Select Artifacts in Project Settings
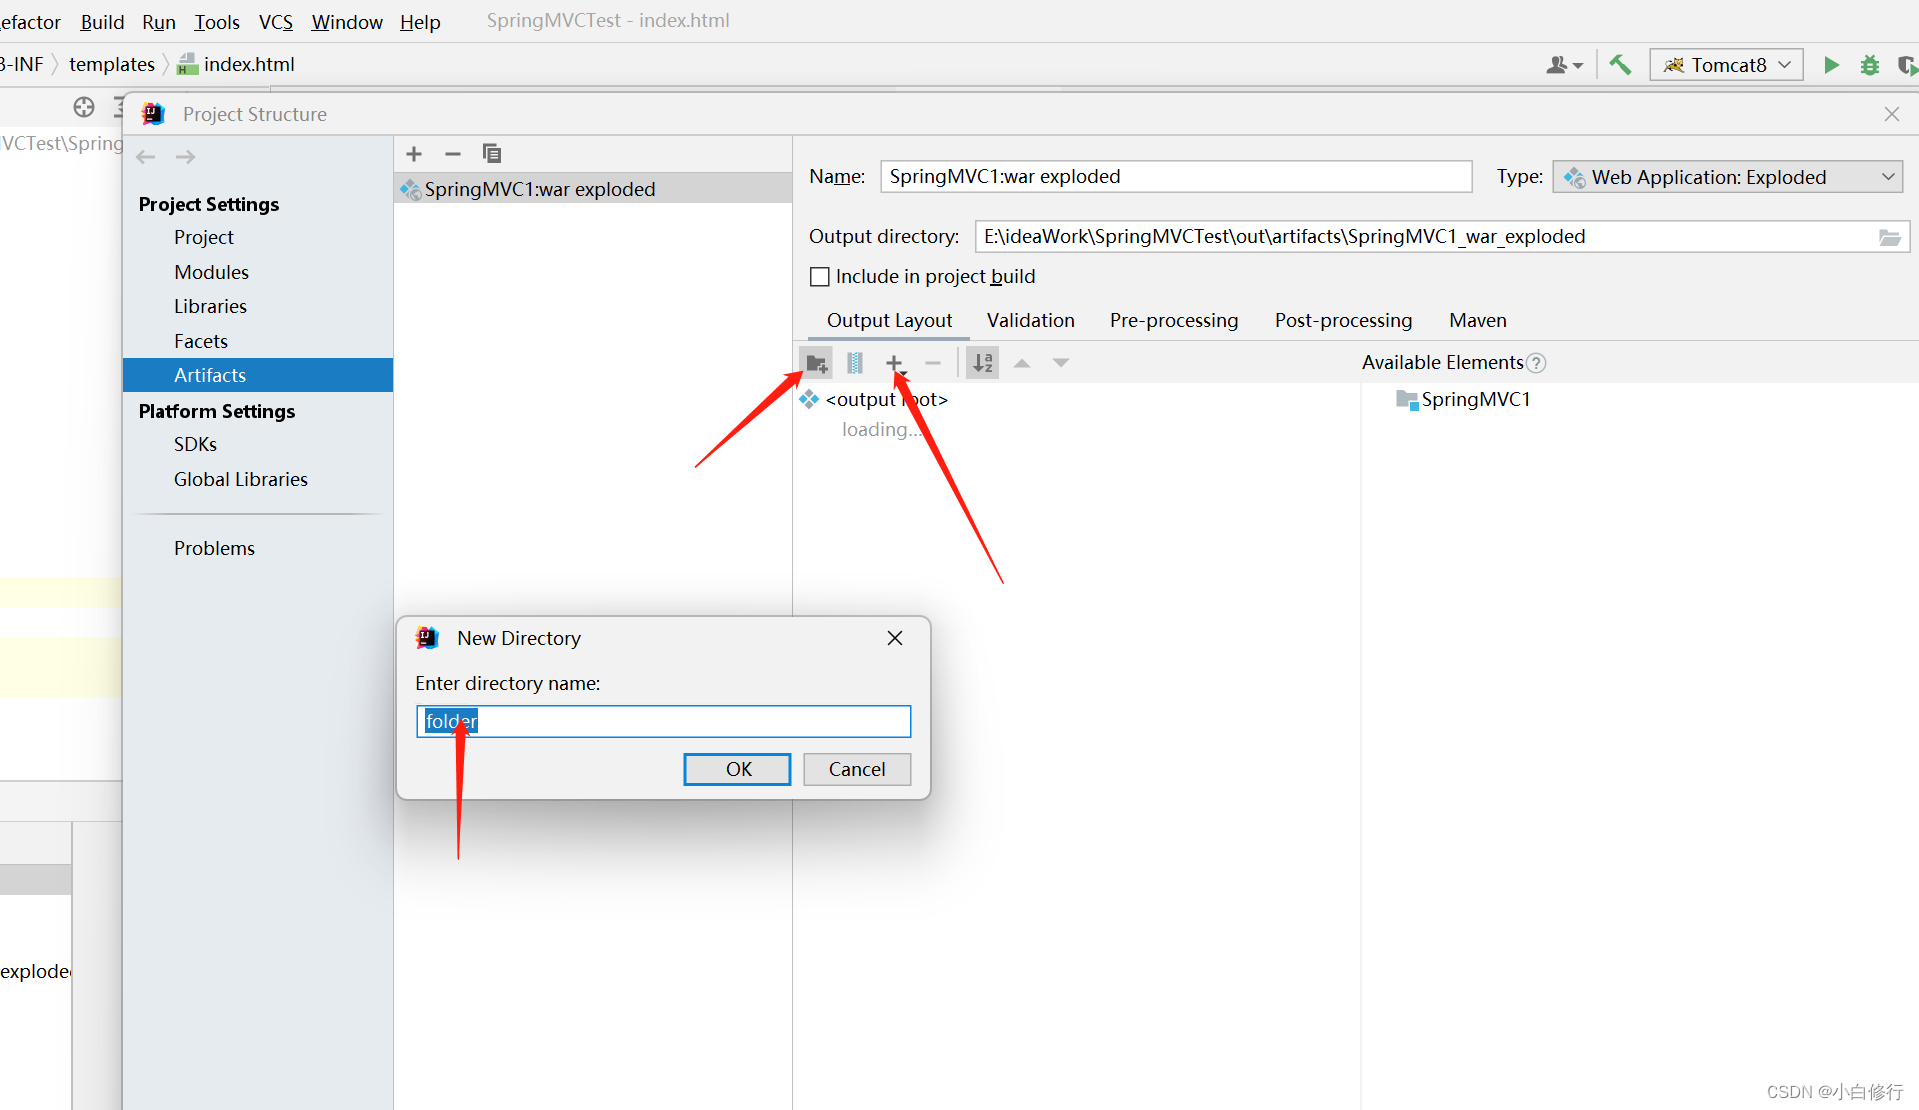This screenshot has height=1110, width=1919. [x=258, y=375]
